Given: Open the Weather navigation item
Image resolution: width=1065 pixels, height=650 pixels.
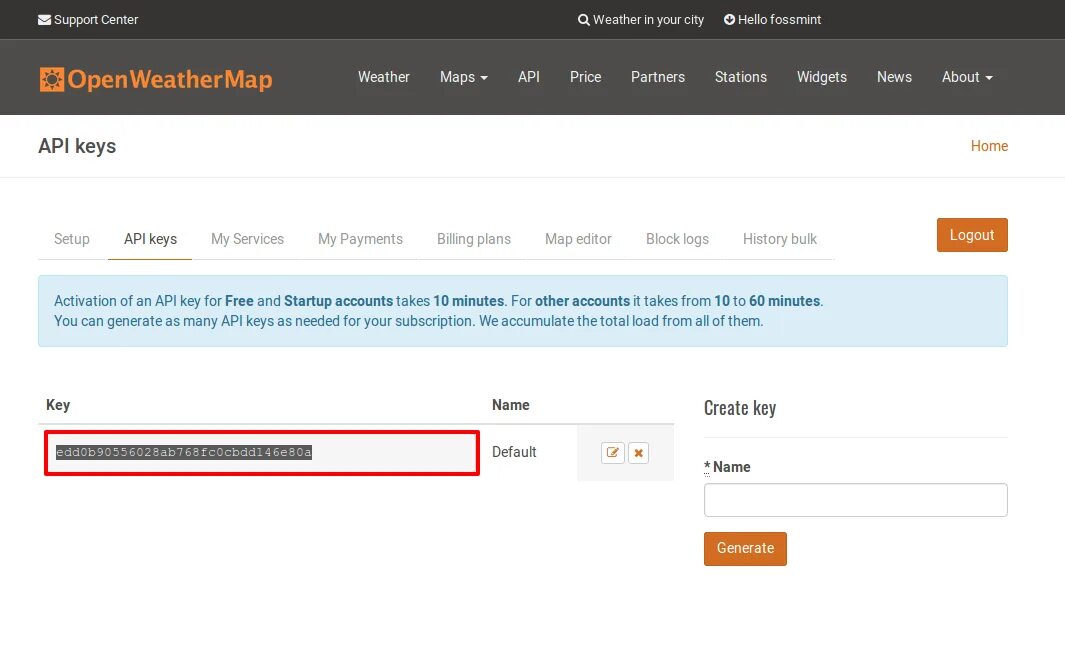Looking at the screenshot, I should tap(384, 77).
